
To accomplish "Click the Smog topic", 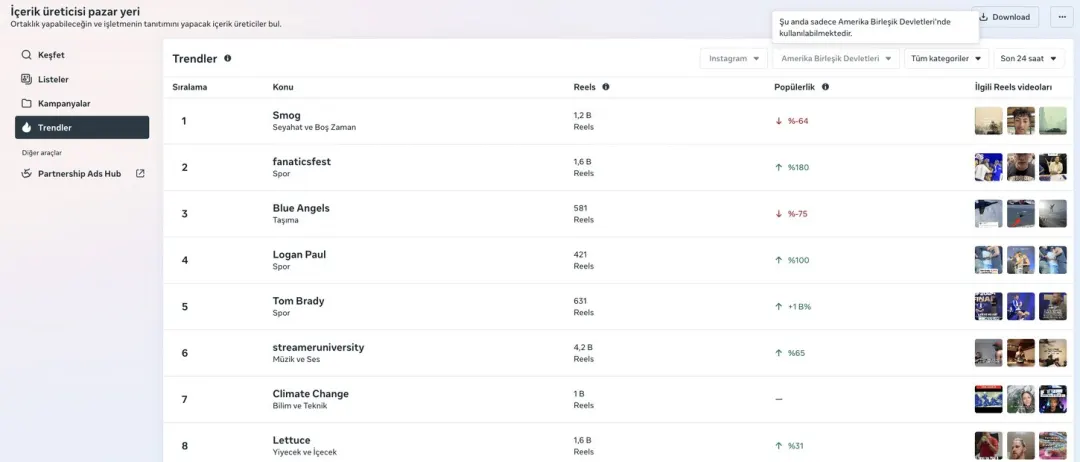I will [x=287, y=115].
